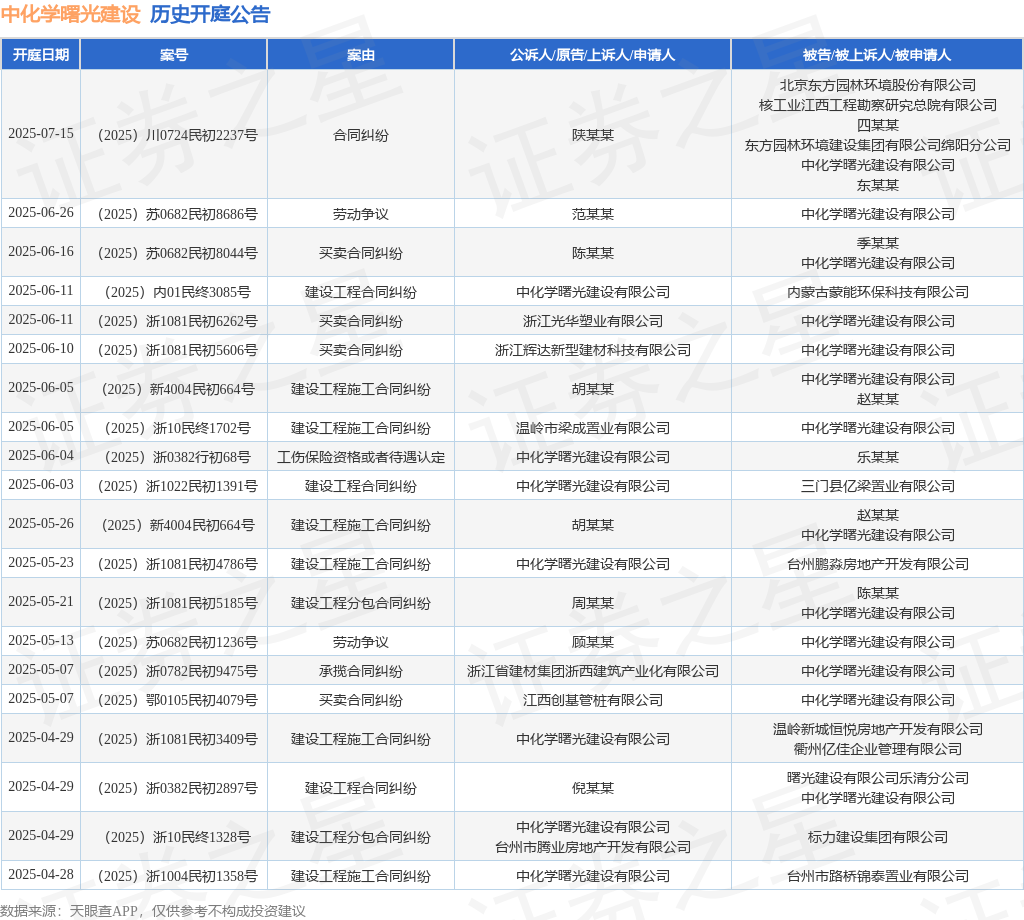The height and width of the screenshot is (920, 1024).
Task: Click the 开庭日期 column header
Action: [x=40, y=55]
